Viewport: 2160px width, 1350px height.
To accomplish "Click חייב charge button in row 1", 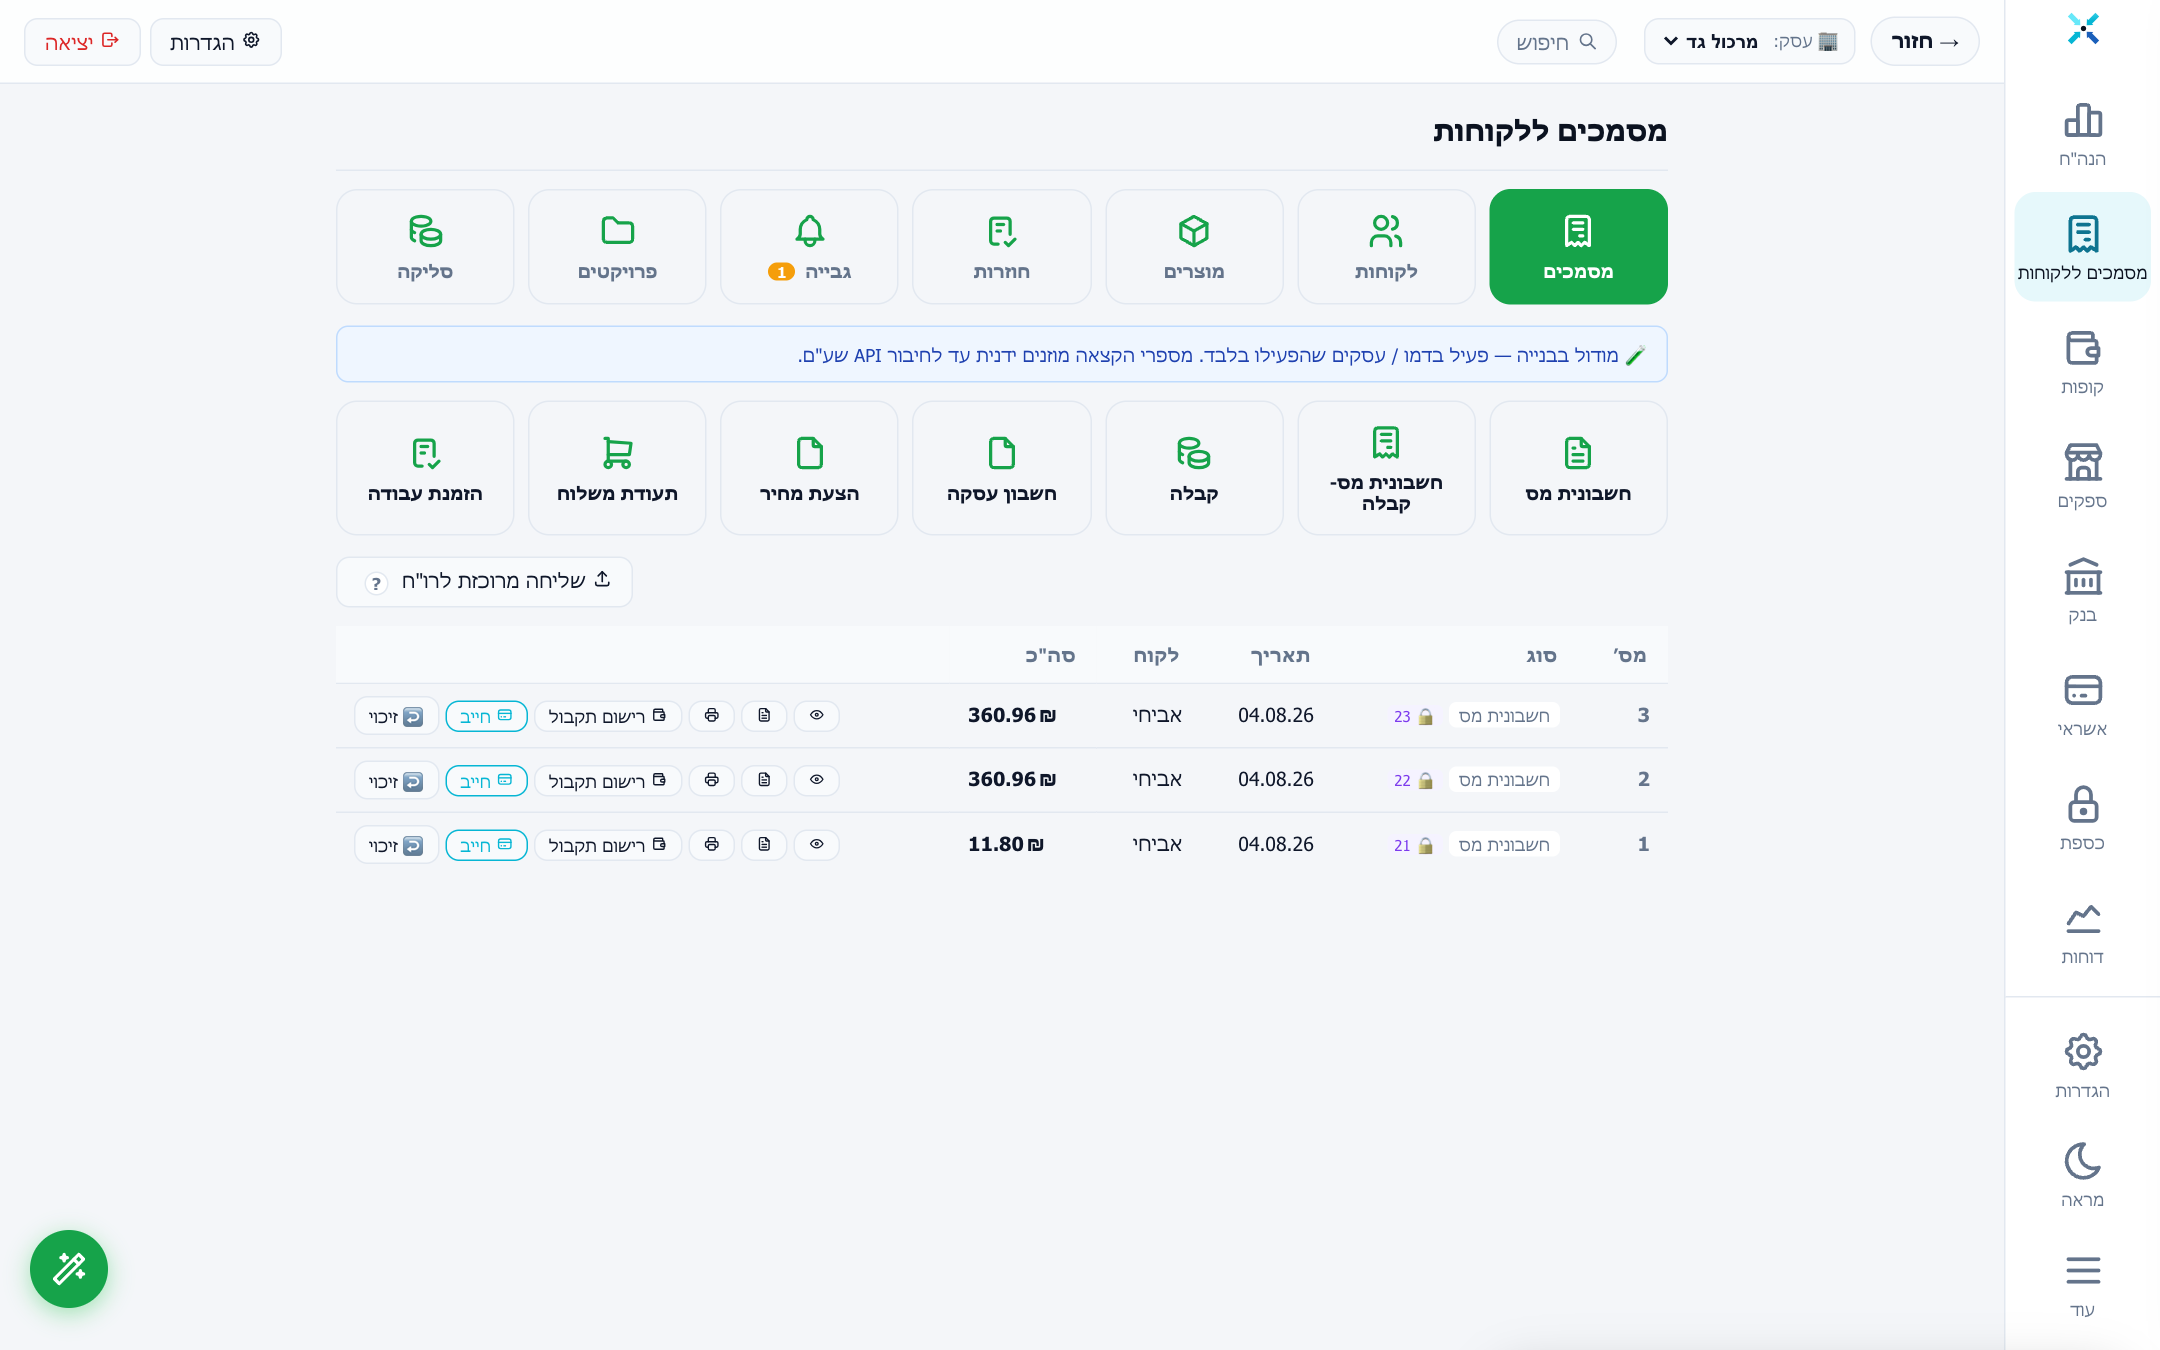I will tap(486, 845).
